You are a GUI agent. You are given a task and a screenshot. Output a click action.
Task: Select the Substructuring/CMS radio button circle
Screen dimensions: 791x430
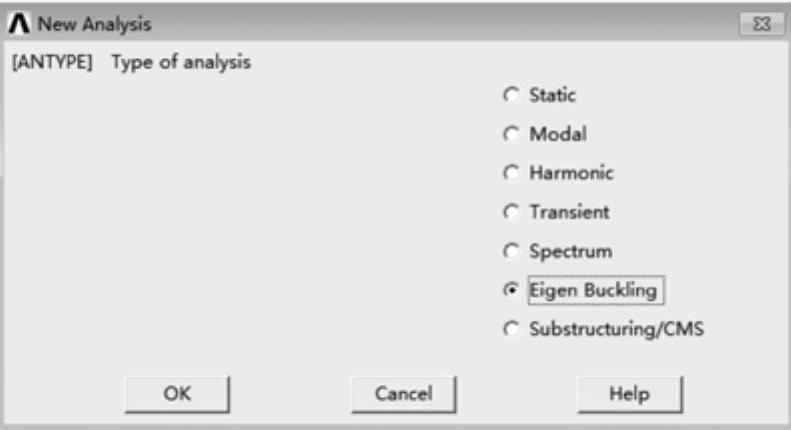click(x=512, y=329)
